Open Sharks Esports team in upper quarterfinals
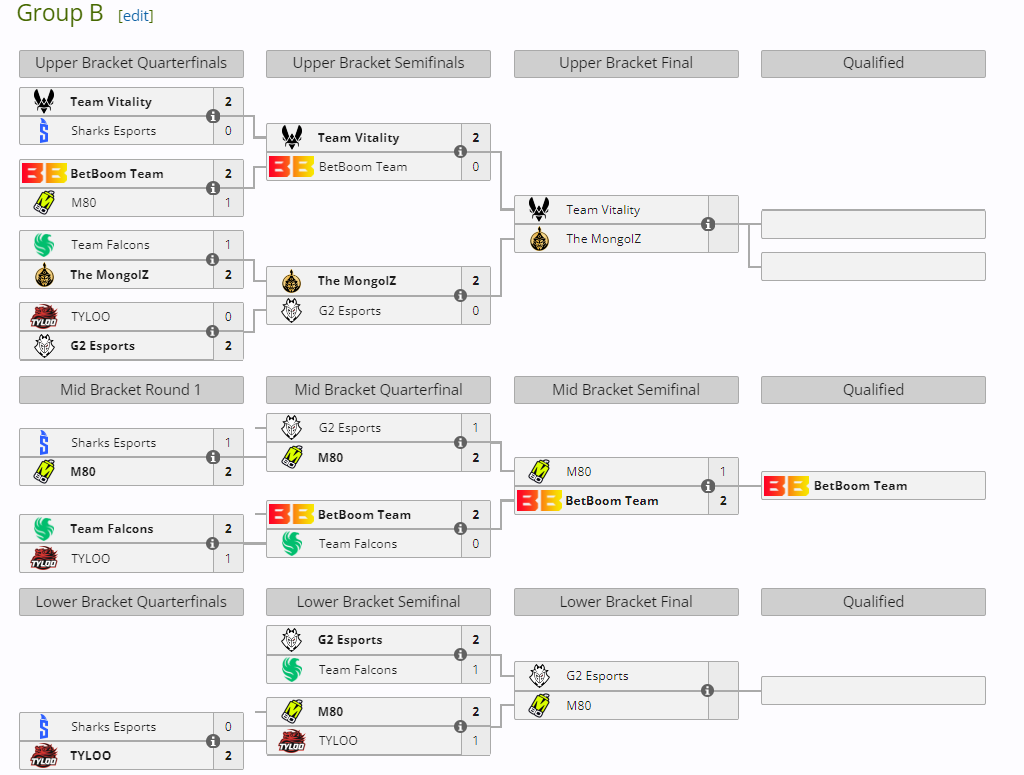The image size is (1024, 775). point(113,131)
